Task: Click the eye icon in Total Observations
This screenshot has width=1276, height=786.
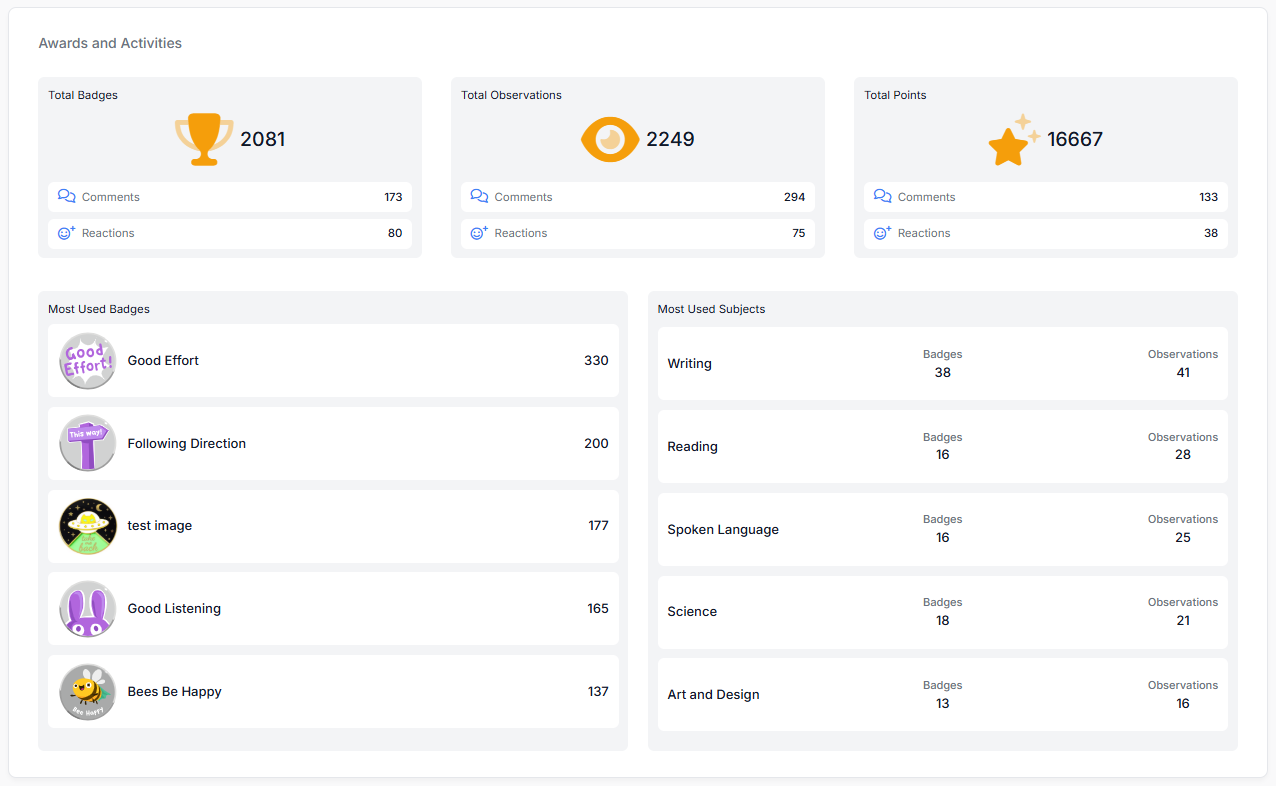Action: pos(609,139)
